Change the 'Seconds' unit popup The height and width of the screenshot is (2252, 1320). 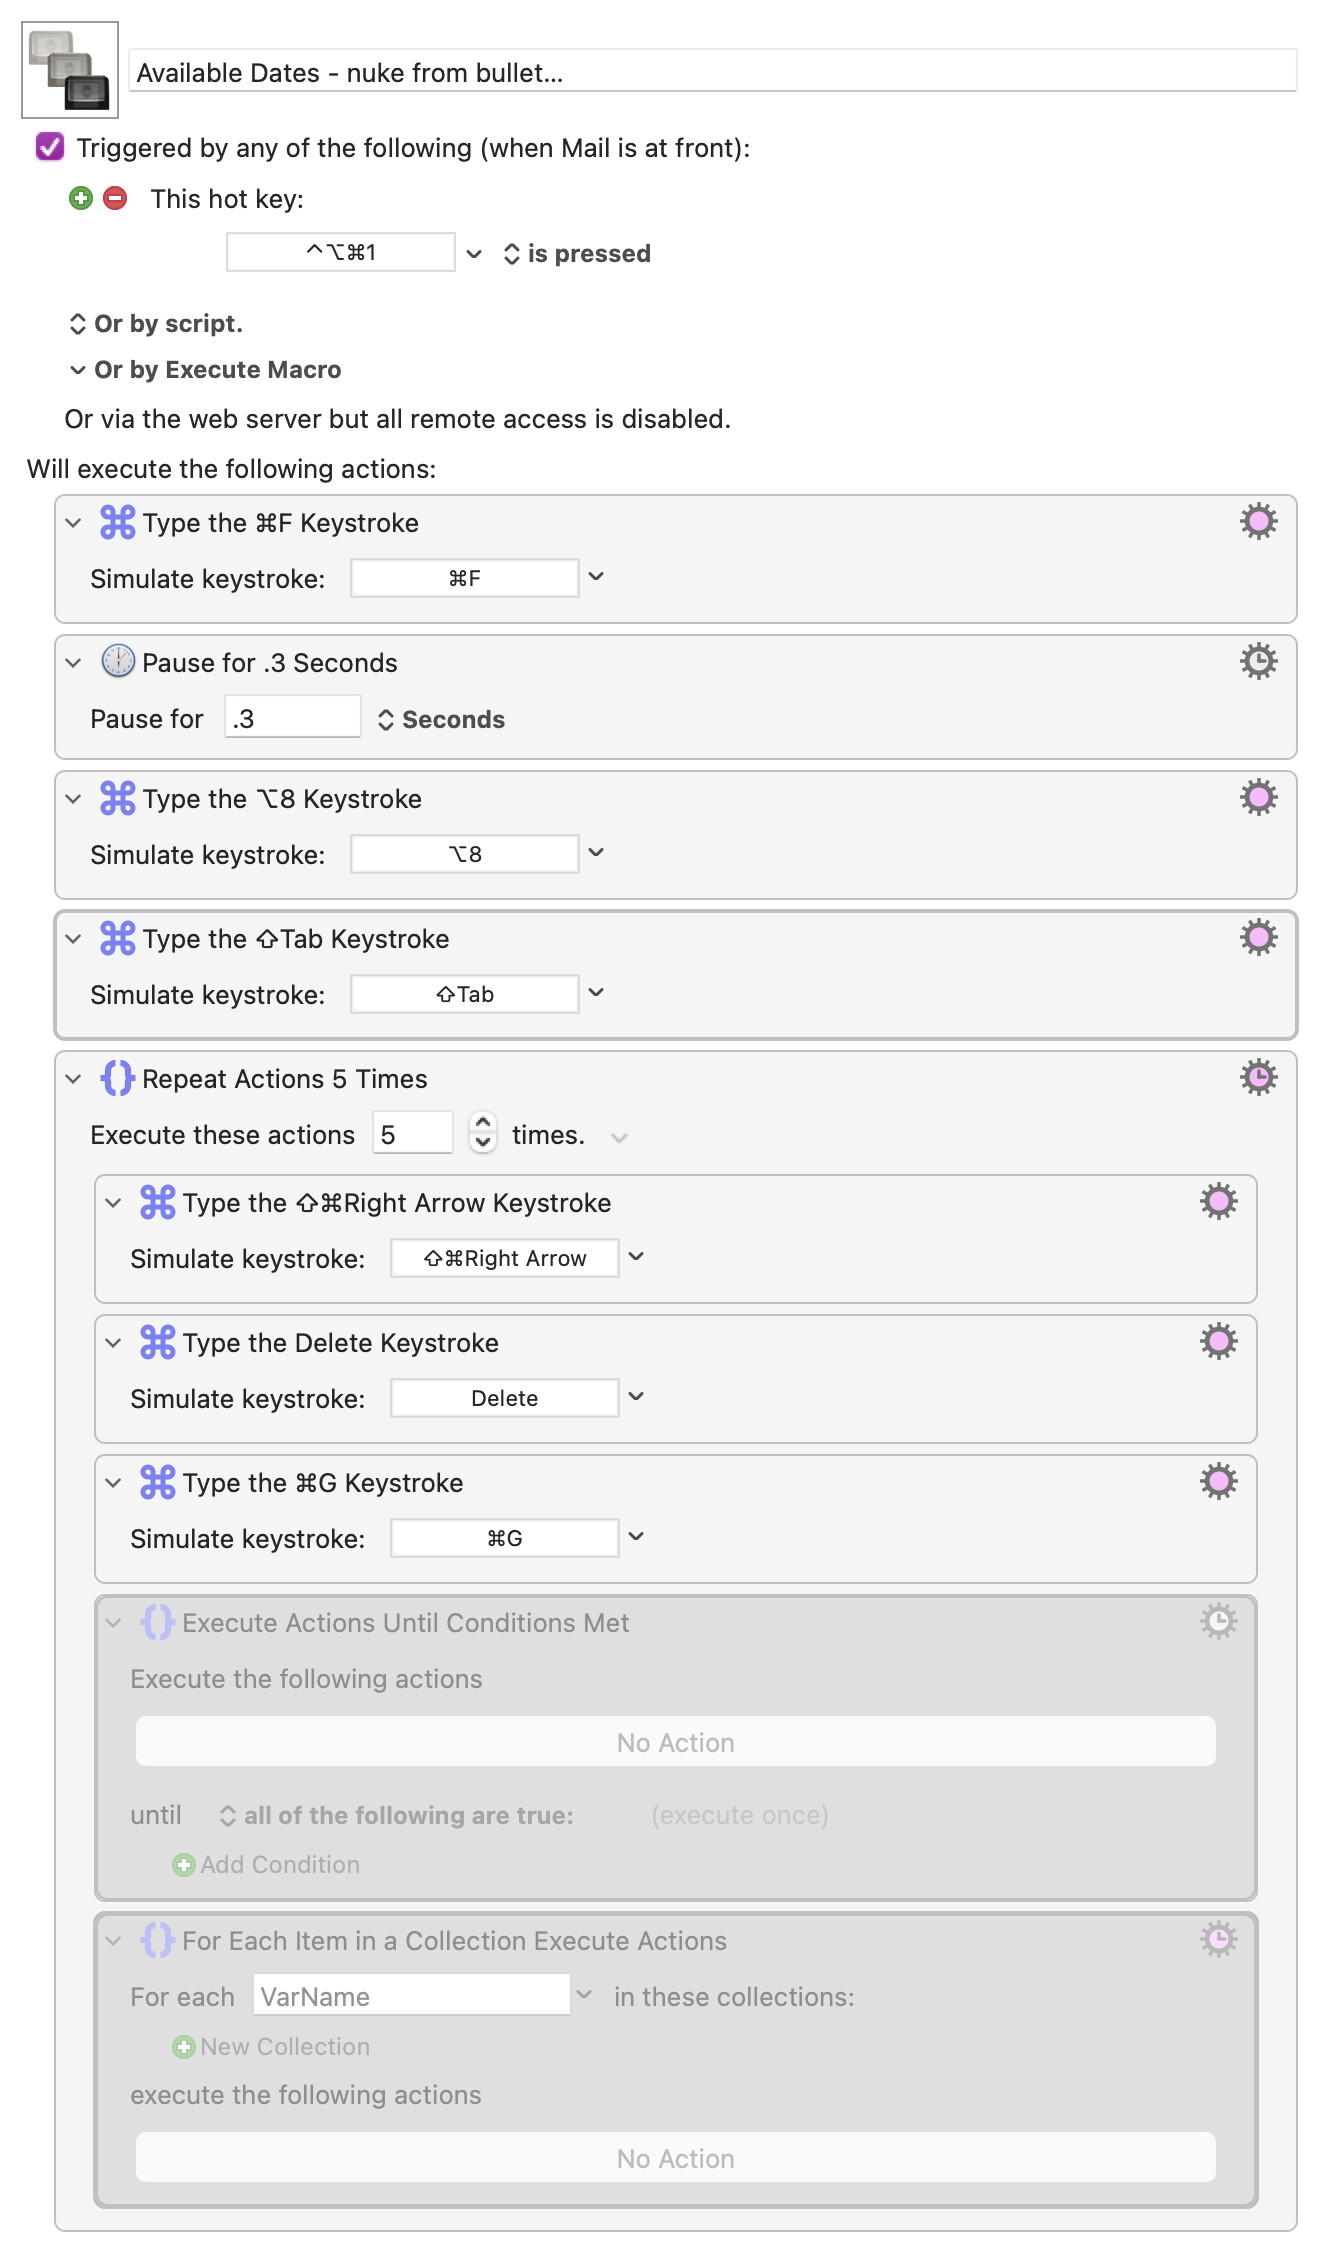(x=441, y=720)
